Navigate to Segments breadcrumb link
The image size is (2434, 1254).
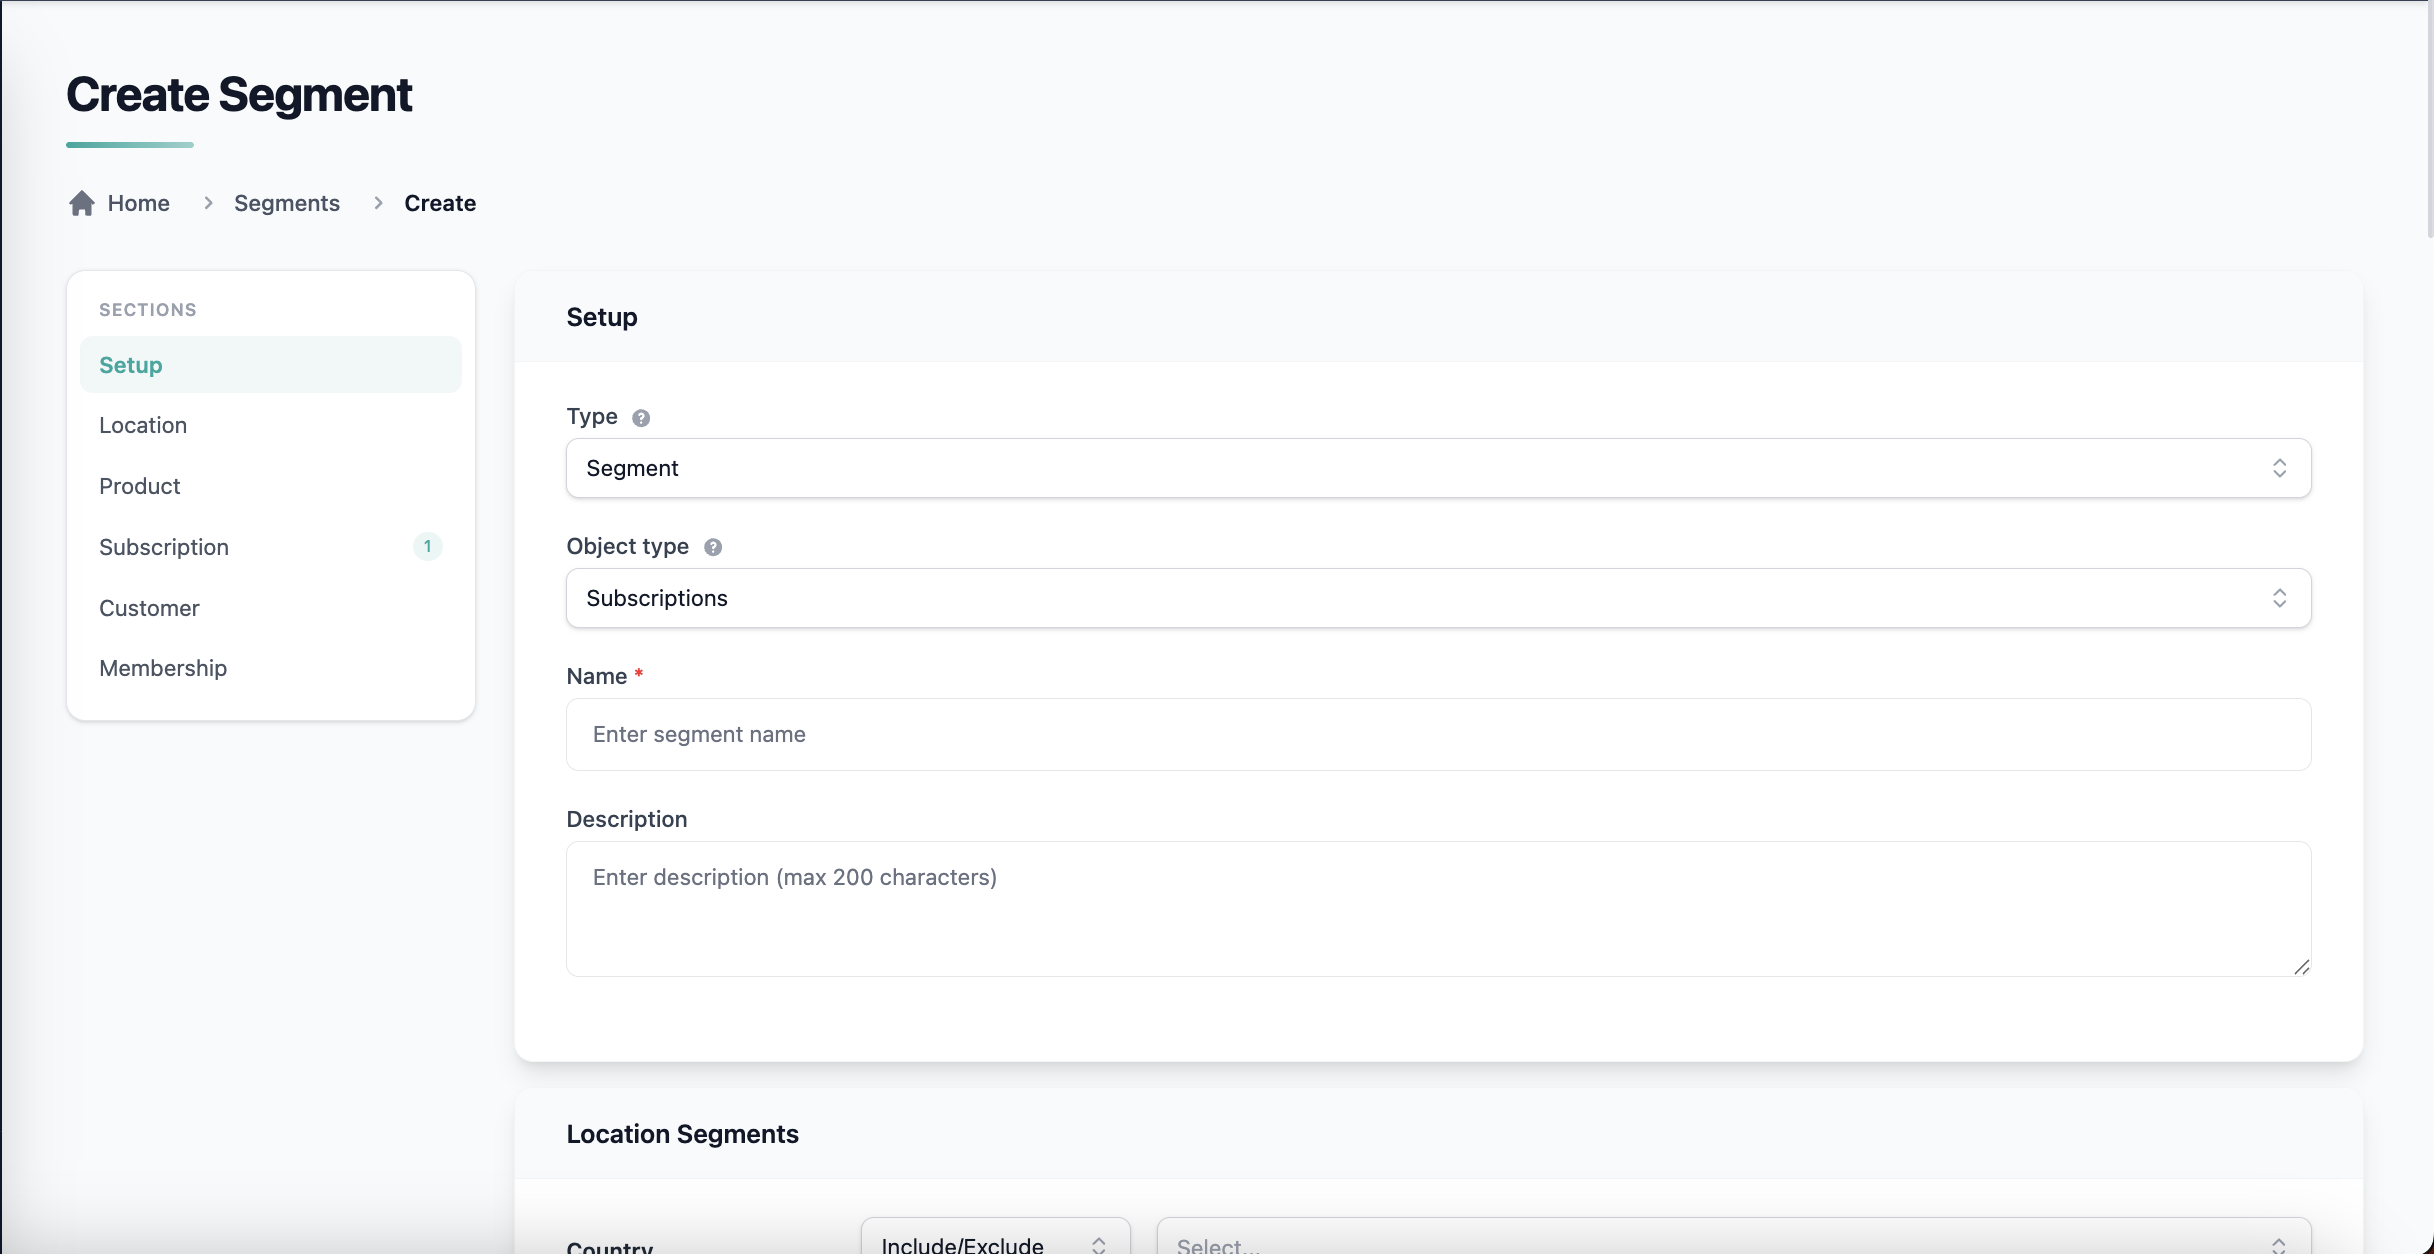(287, 203)
